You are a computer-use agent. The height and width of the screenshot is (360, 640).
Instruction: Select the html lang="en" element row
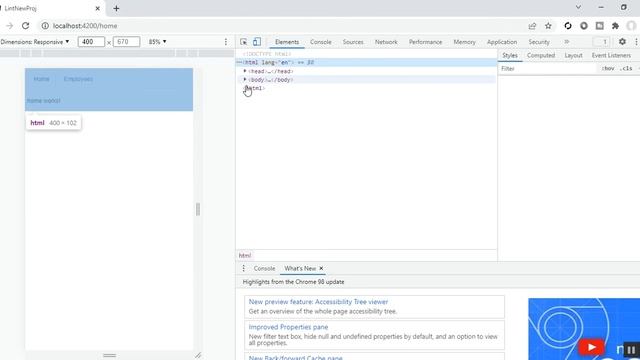click(x=366, y=62)
